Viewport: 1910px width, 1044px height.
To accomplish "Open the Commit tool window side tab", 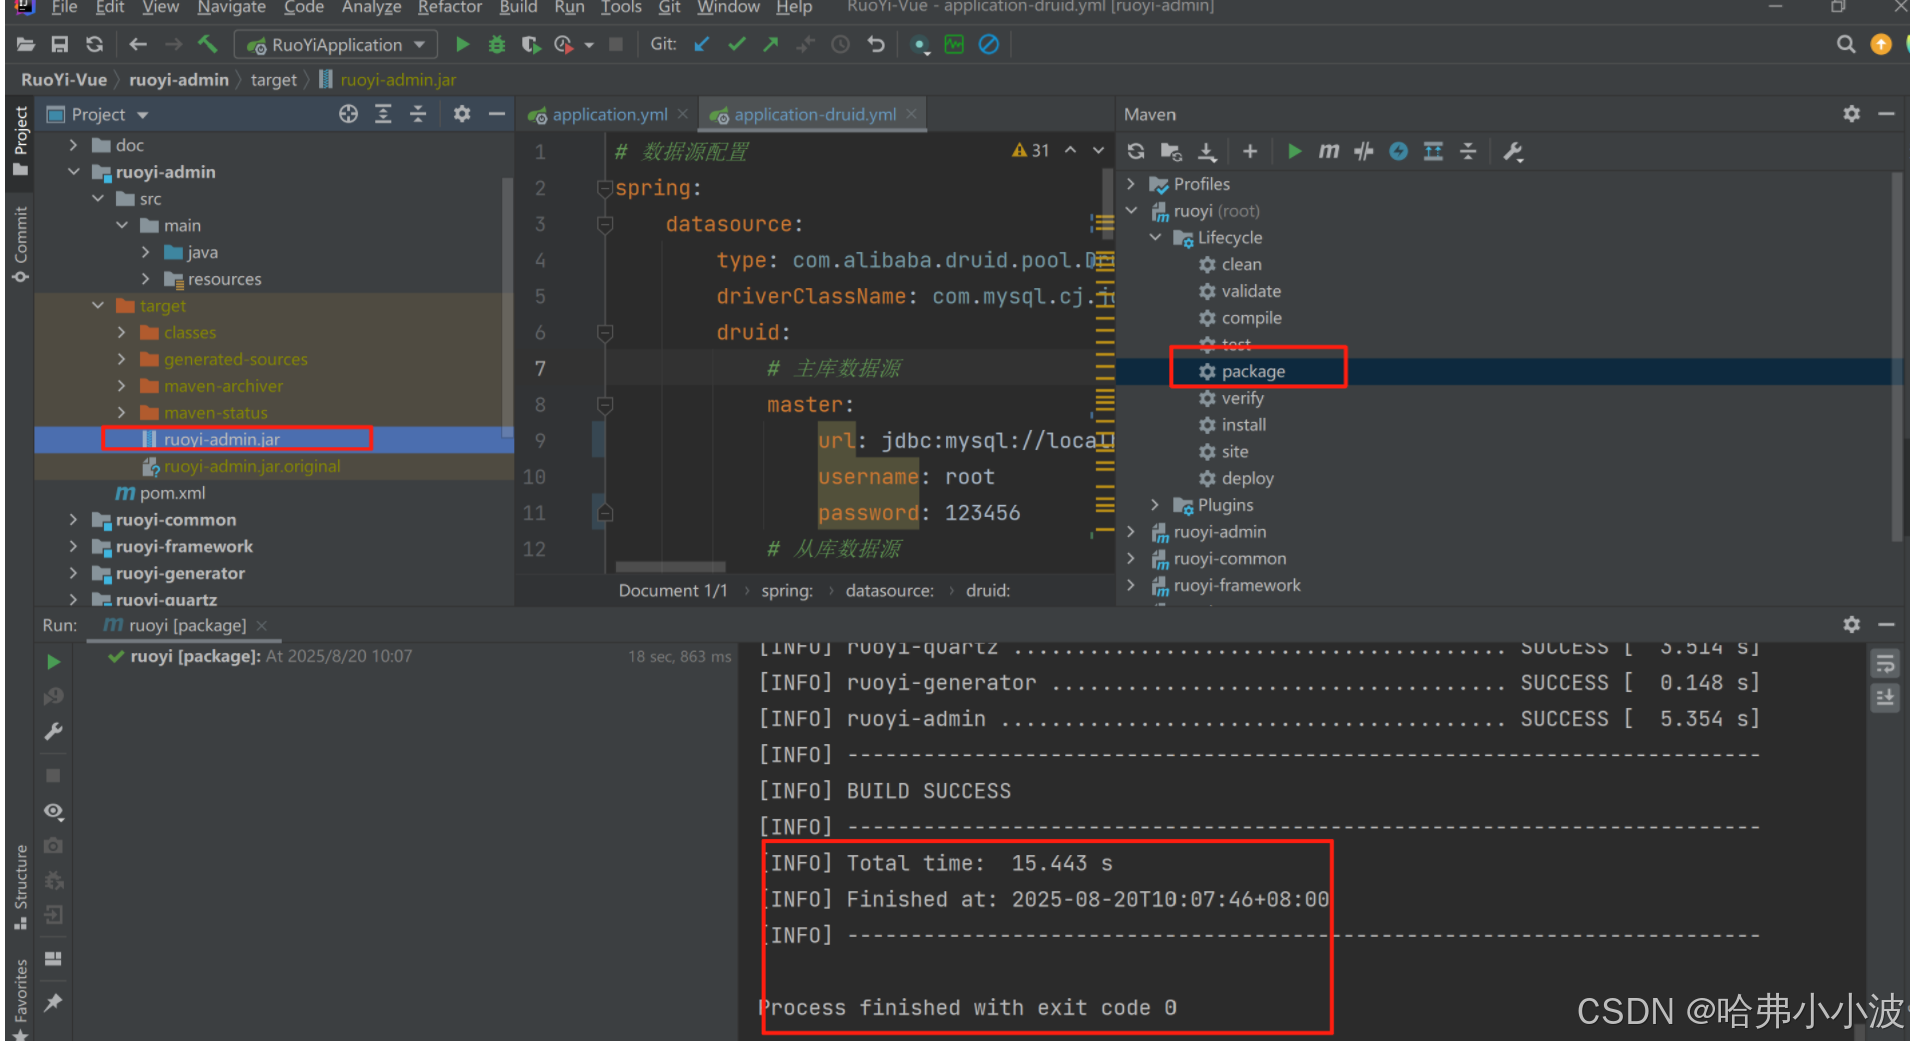I will [x=20, y=243].
